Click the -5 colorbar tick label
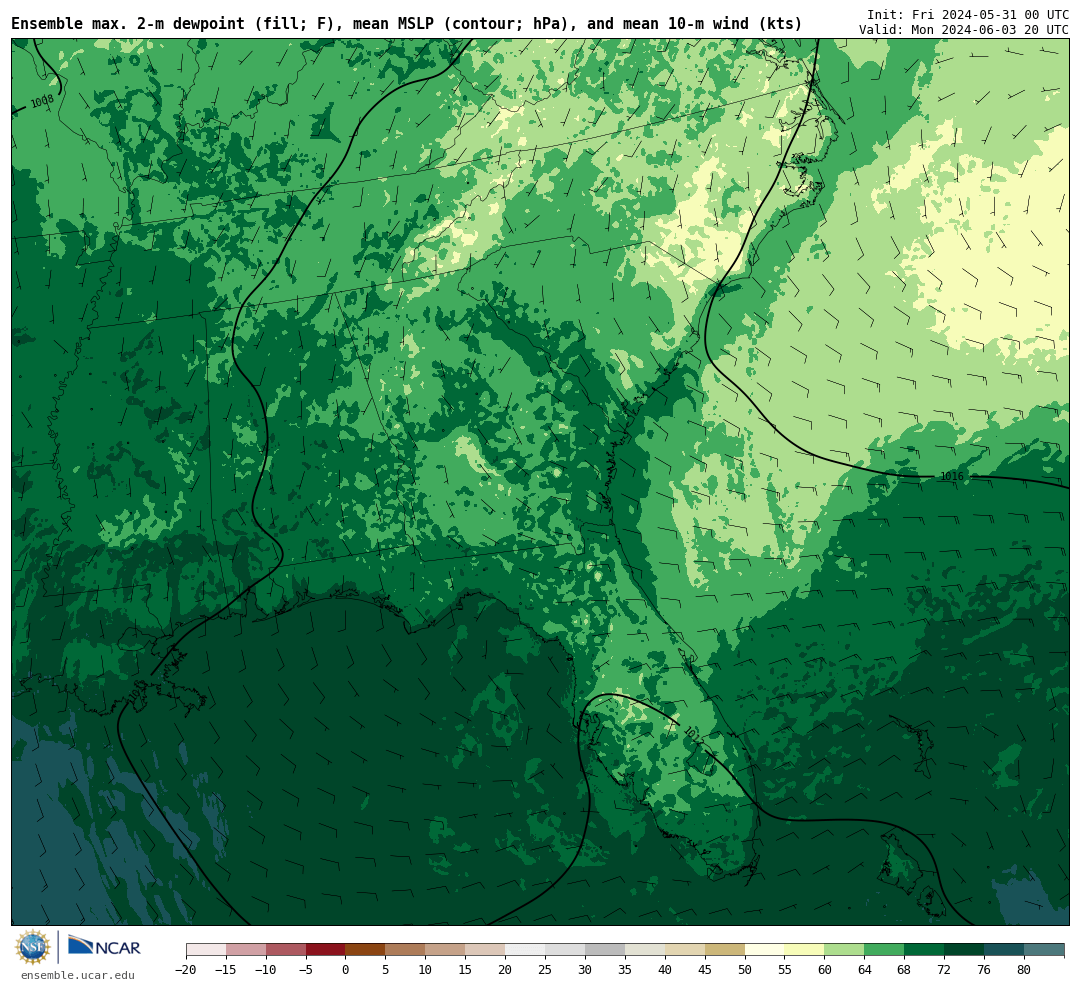 click(x=306, y=970)
